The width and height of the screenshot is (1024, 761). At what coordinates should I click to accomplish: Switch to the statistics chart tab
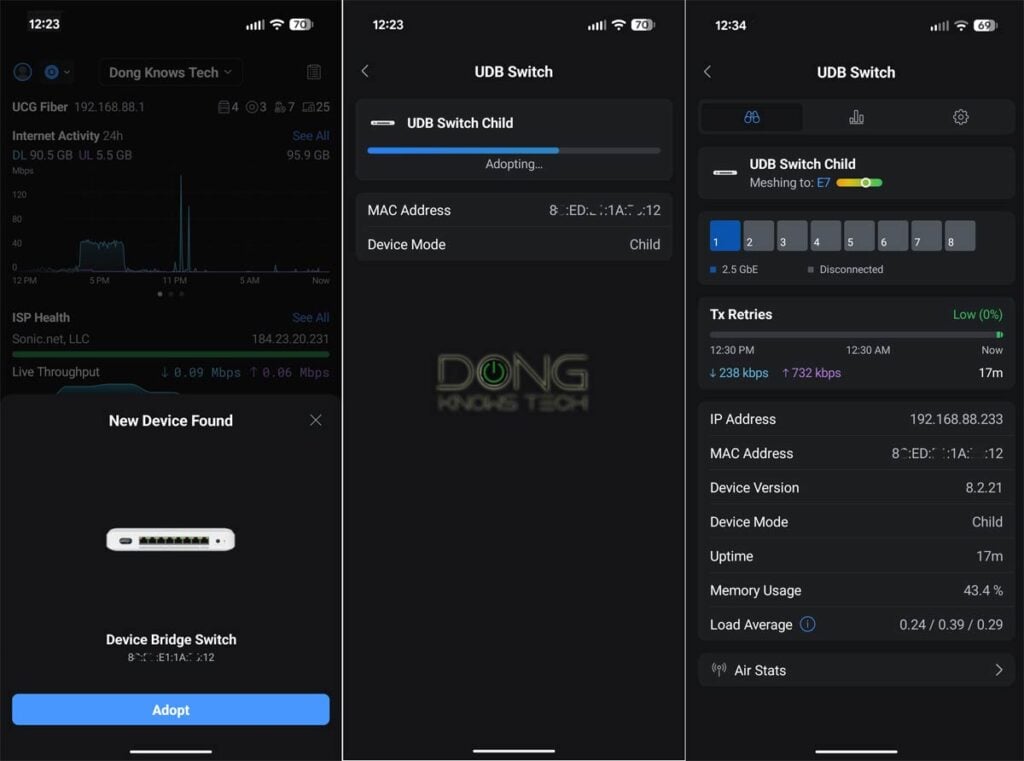[x=856, y=117]
